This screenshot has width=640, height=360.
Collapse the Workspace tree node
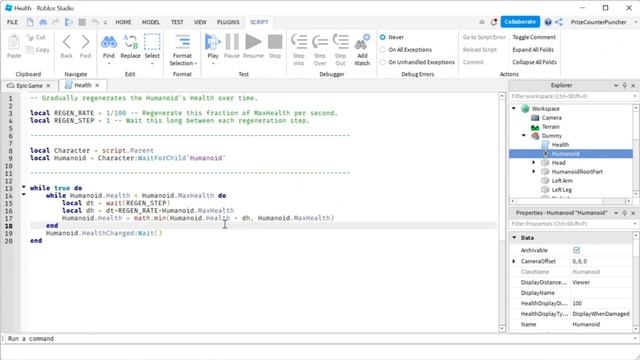514,109
